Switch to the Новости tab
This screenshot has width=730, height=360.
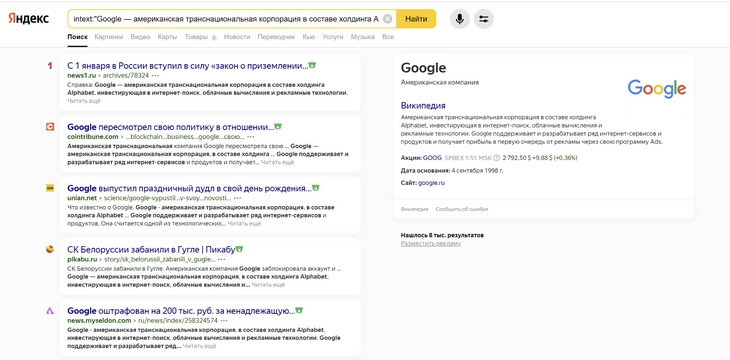coord(237,37)
